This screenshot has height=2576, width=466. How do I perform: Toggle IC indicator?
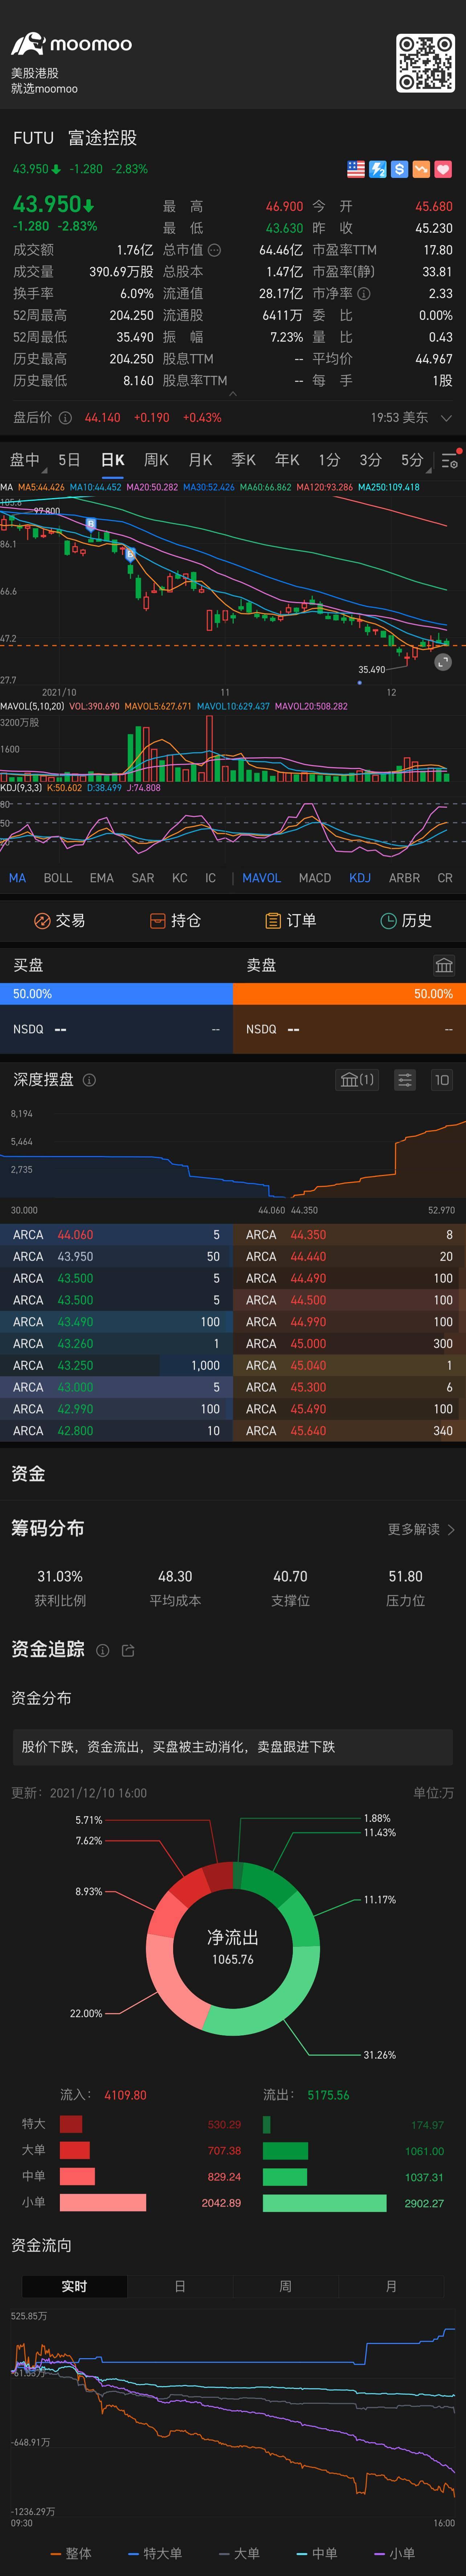click(210, 878)
